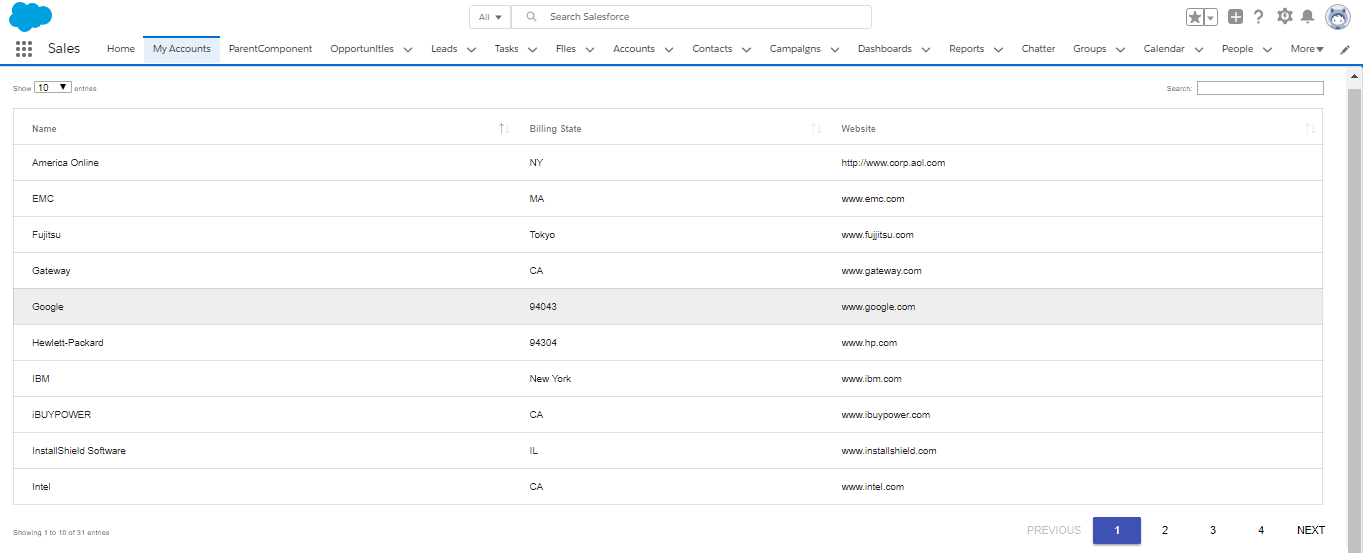Sort table by Billing State arrows
This screenshot has height=553, width=1363.
pos(816,129)
